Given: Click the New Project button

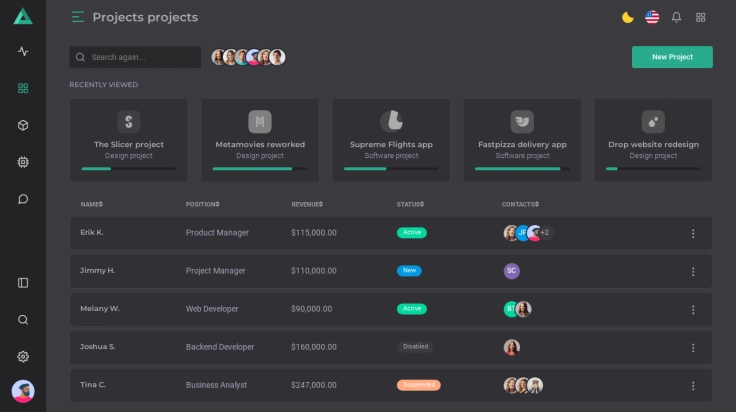Looking at the screenshot, I should tap(672, 57).
